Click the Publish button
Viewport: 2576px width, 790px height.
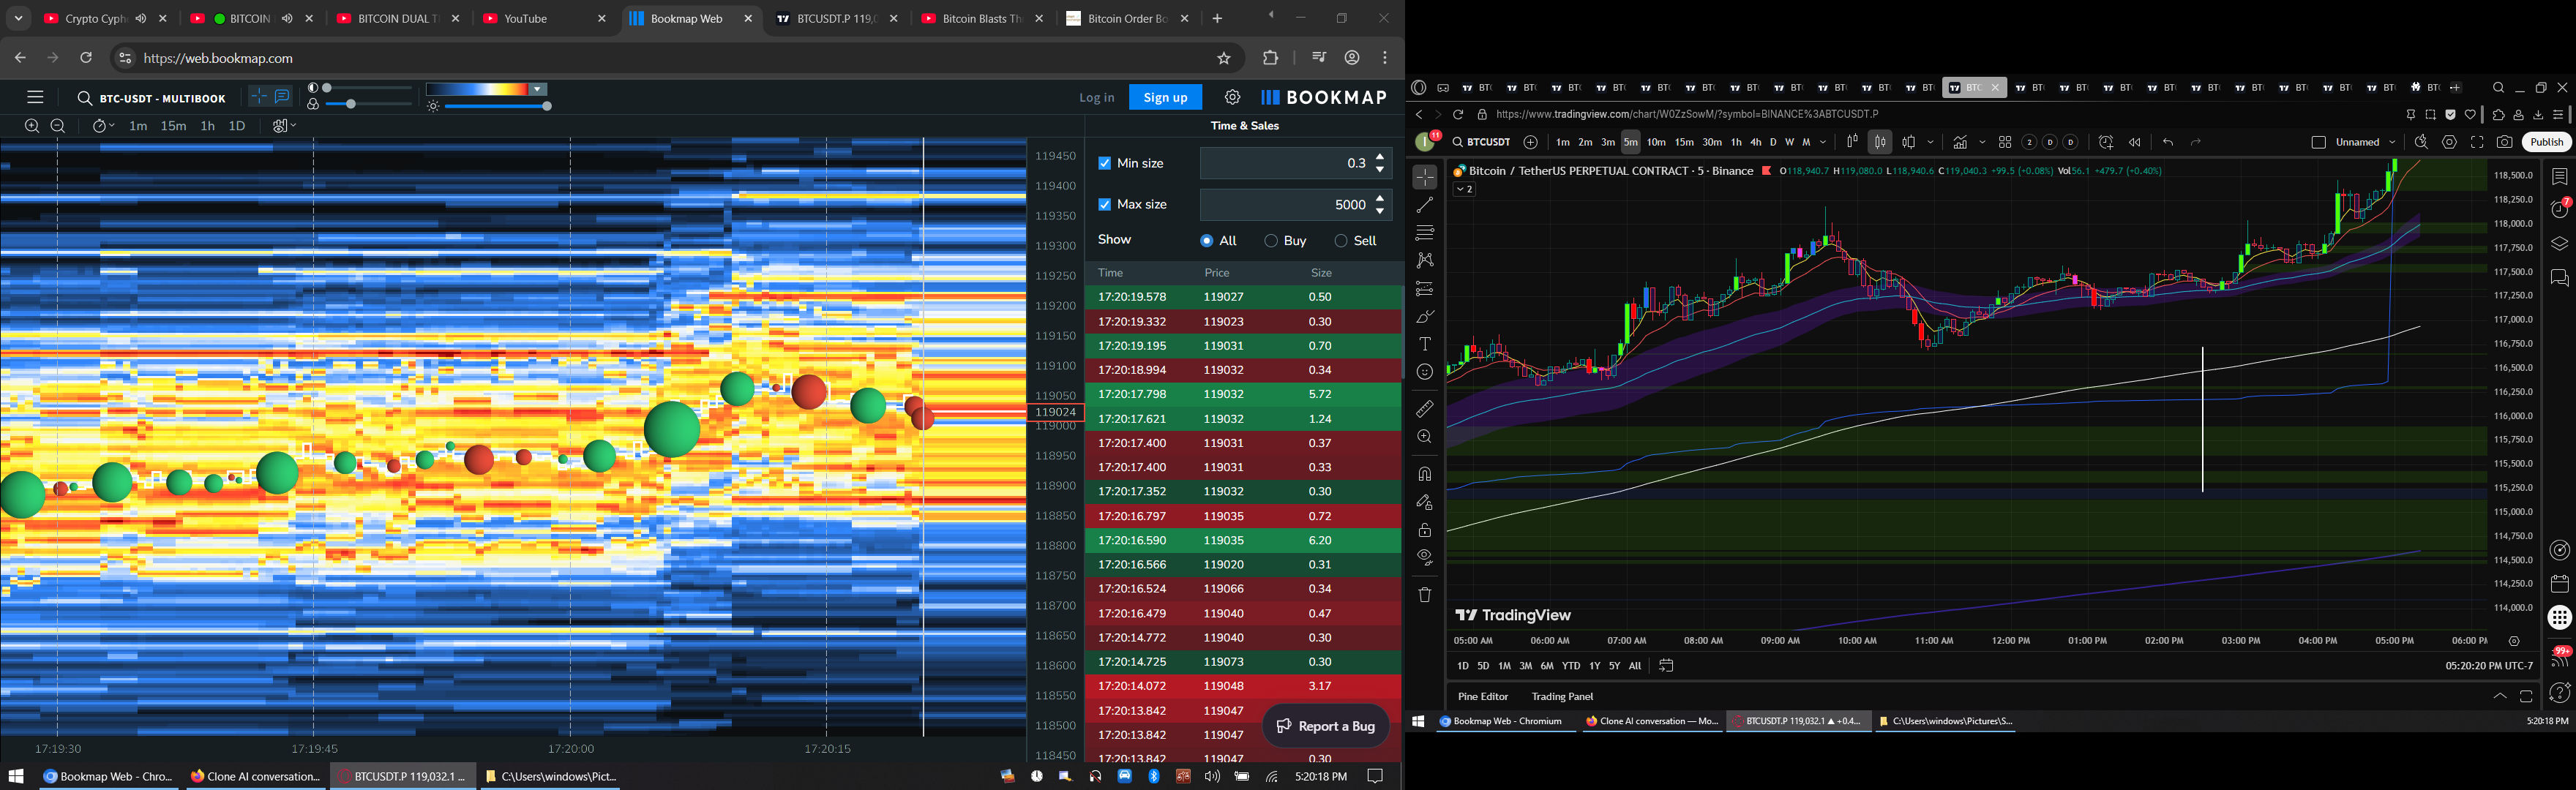click(x=2546, y=142)
